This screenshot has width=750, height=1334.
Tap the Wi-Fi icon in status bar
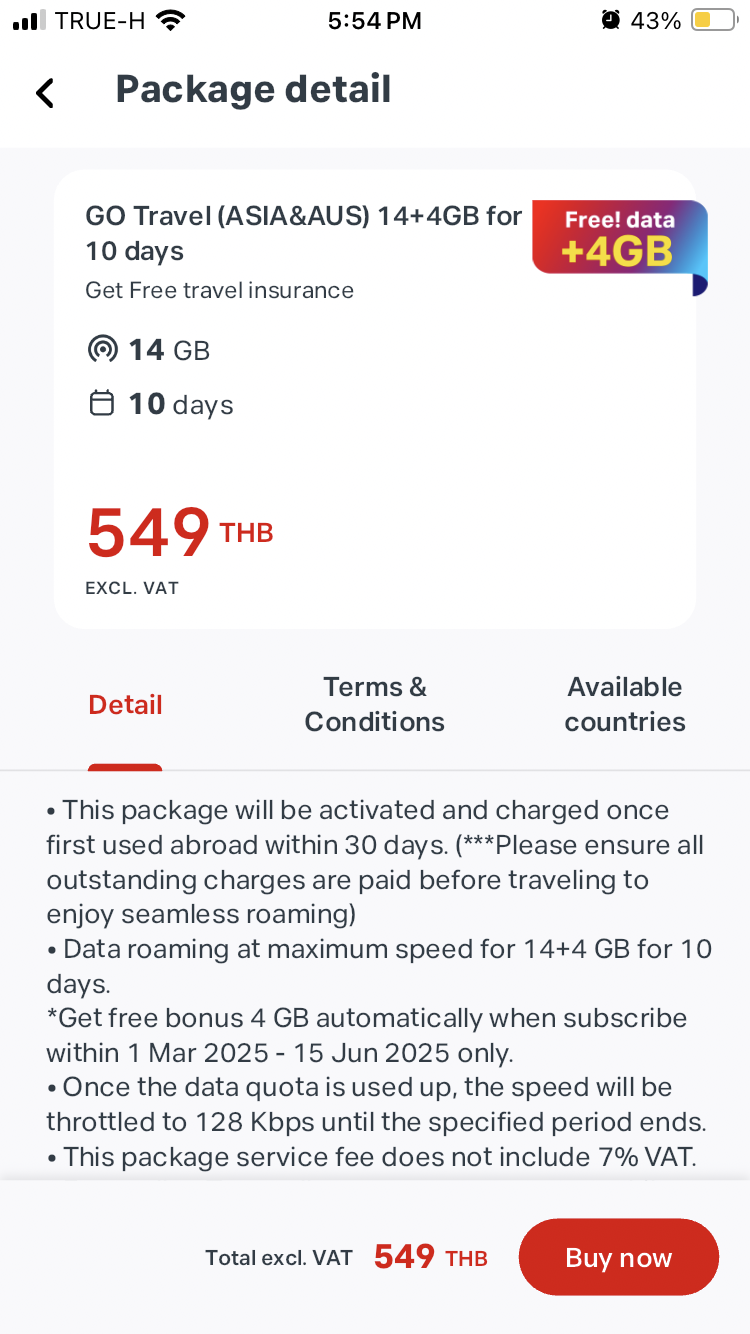[x=171, y=20]
